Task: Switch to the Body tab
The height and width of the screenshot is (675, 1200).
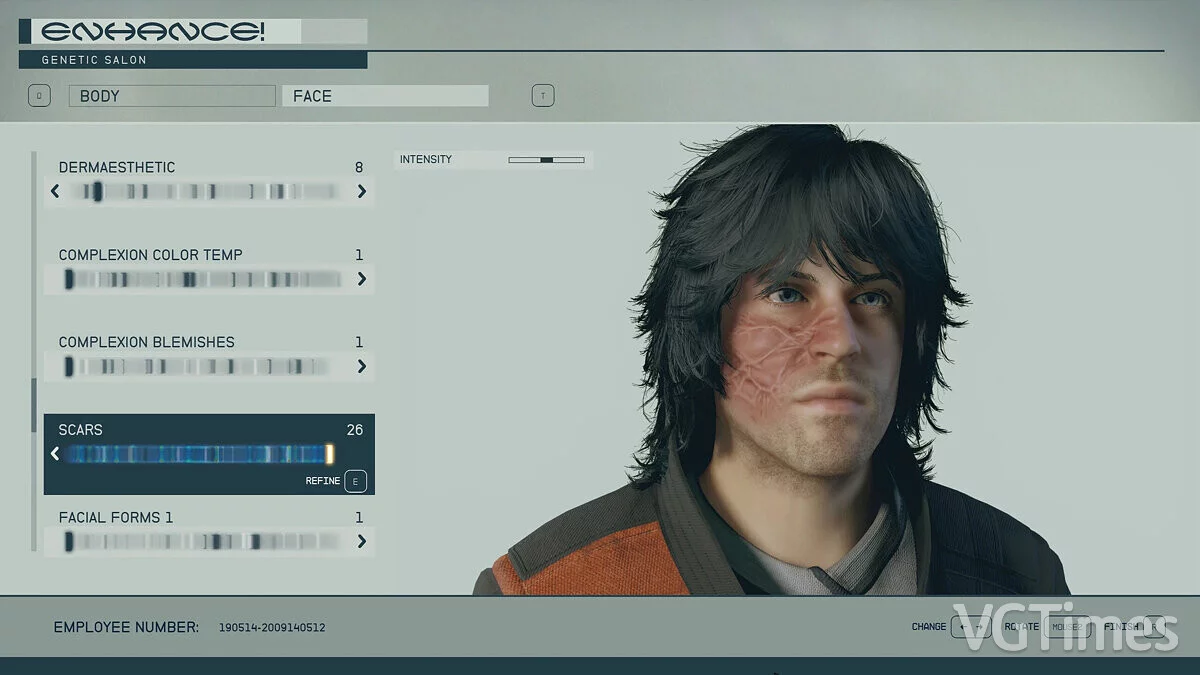Action: [171, 96]
